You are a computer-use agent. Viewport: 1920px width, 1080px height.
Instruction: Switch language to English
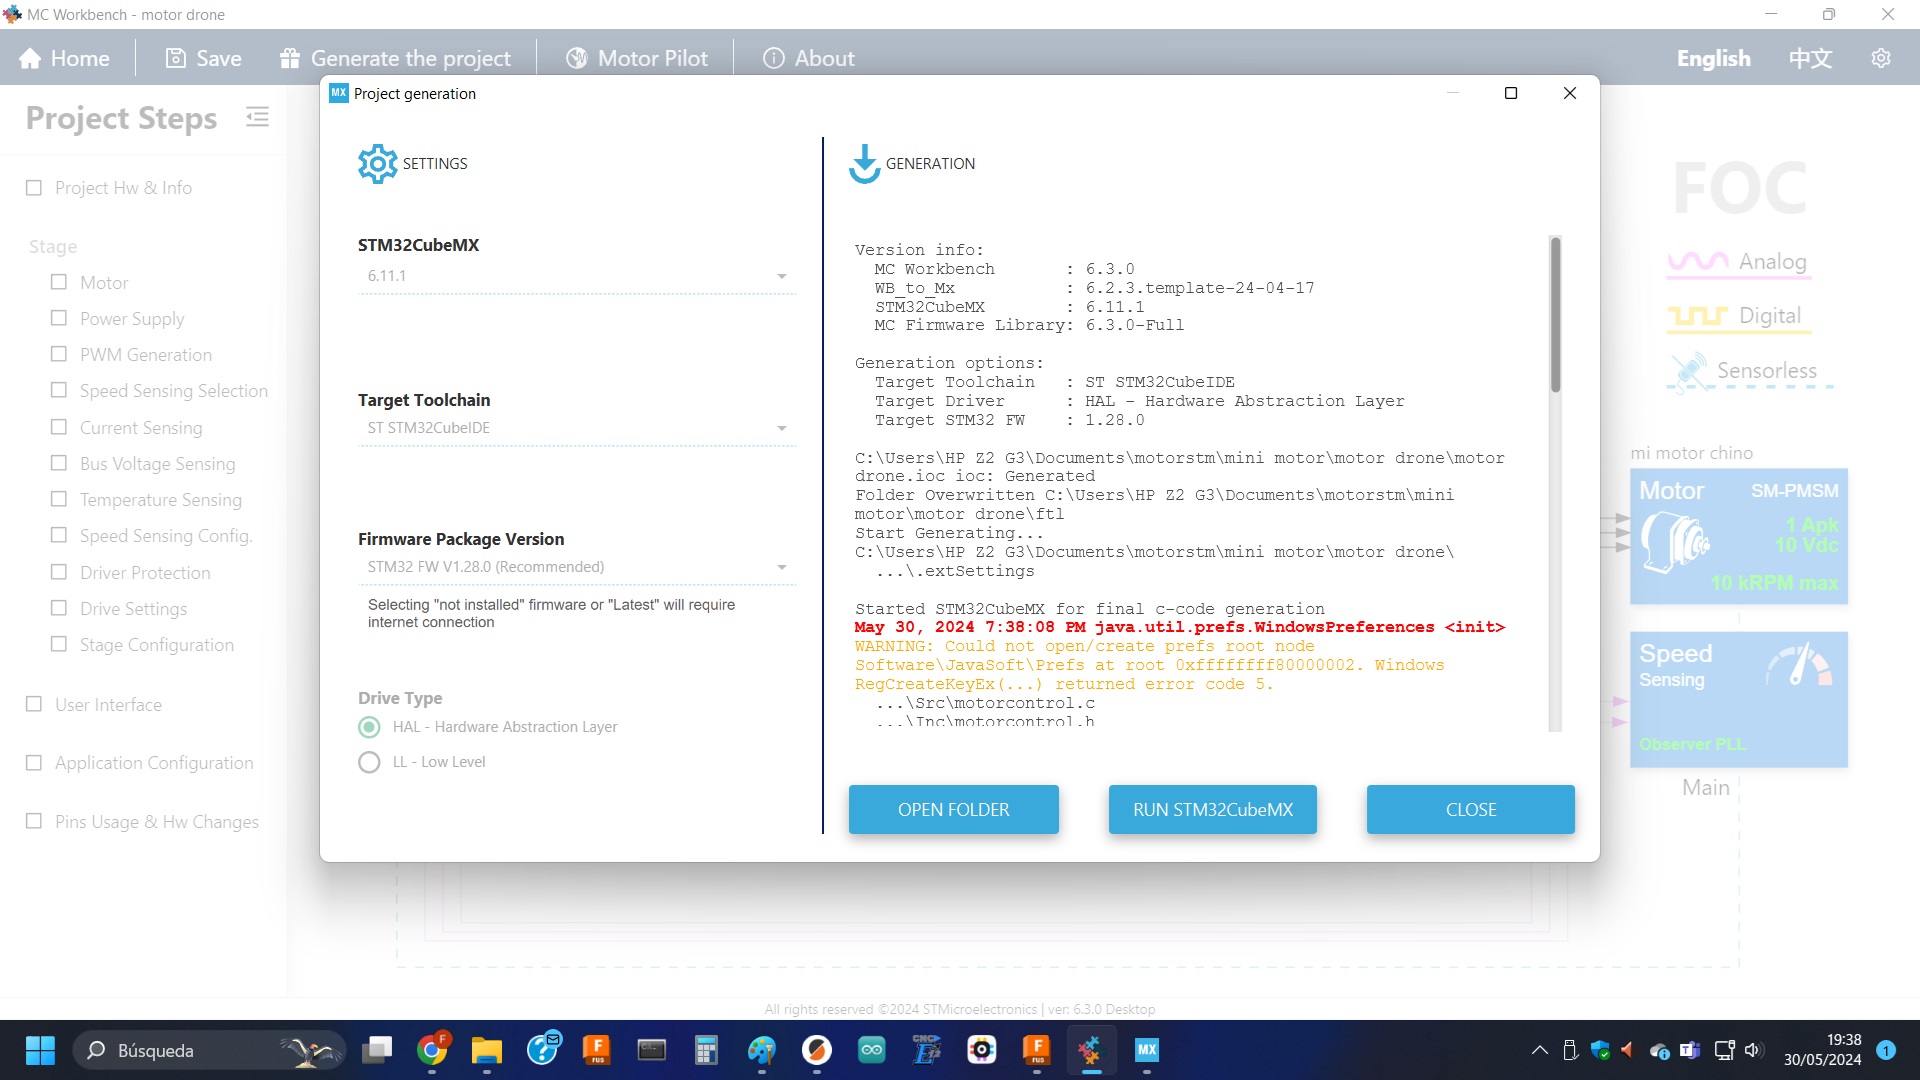point(1713,58)
